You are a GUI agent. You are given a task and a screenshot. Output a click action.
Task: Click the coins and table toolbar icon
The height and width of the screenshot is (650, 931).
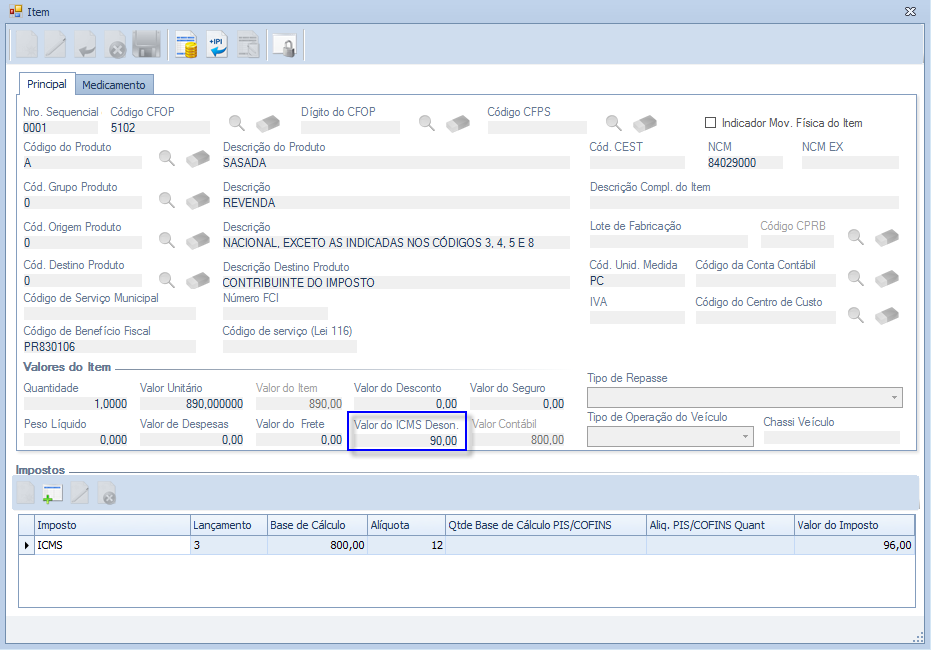(x=186, y=45)
